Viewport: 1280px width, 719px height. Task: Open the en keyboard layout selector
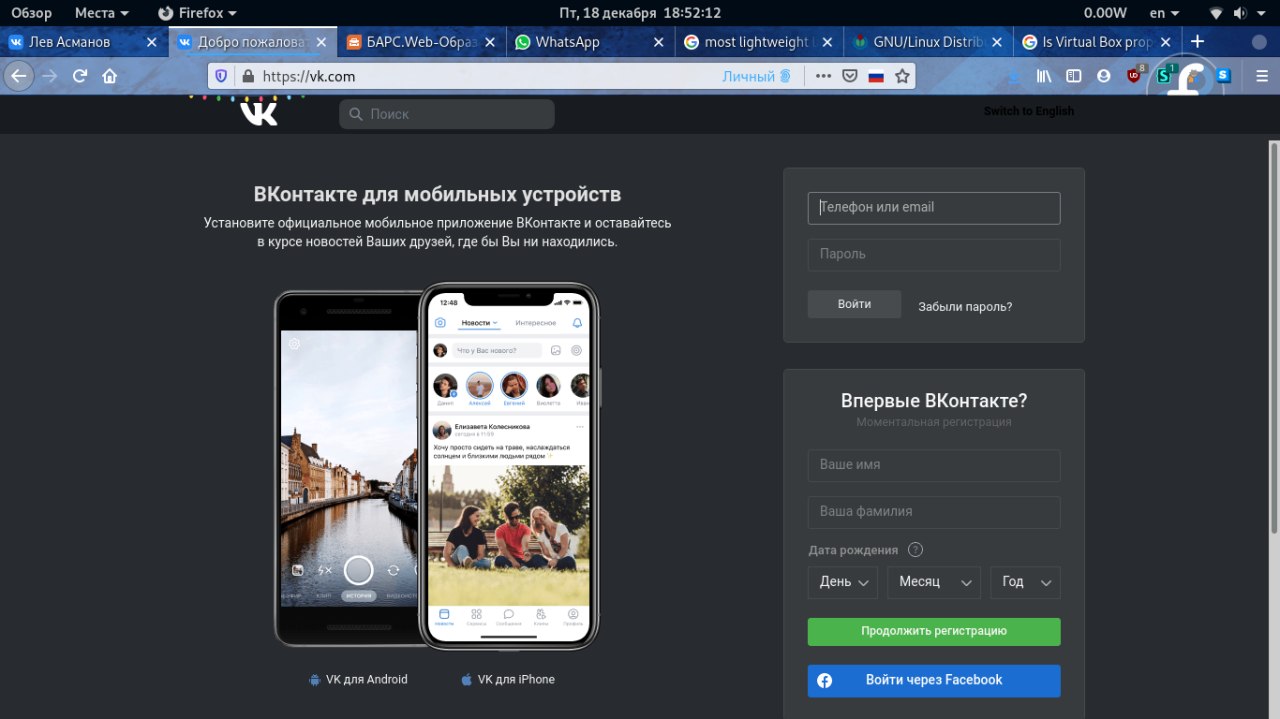coord(1165,13)
